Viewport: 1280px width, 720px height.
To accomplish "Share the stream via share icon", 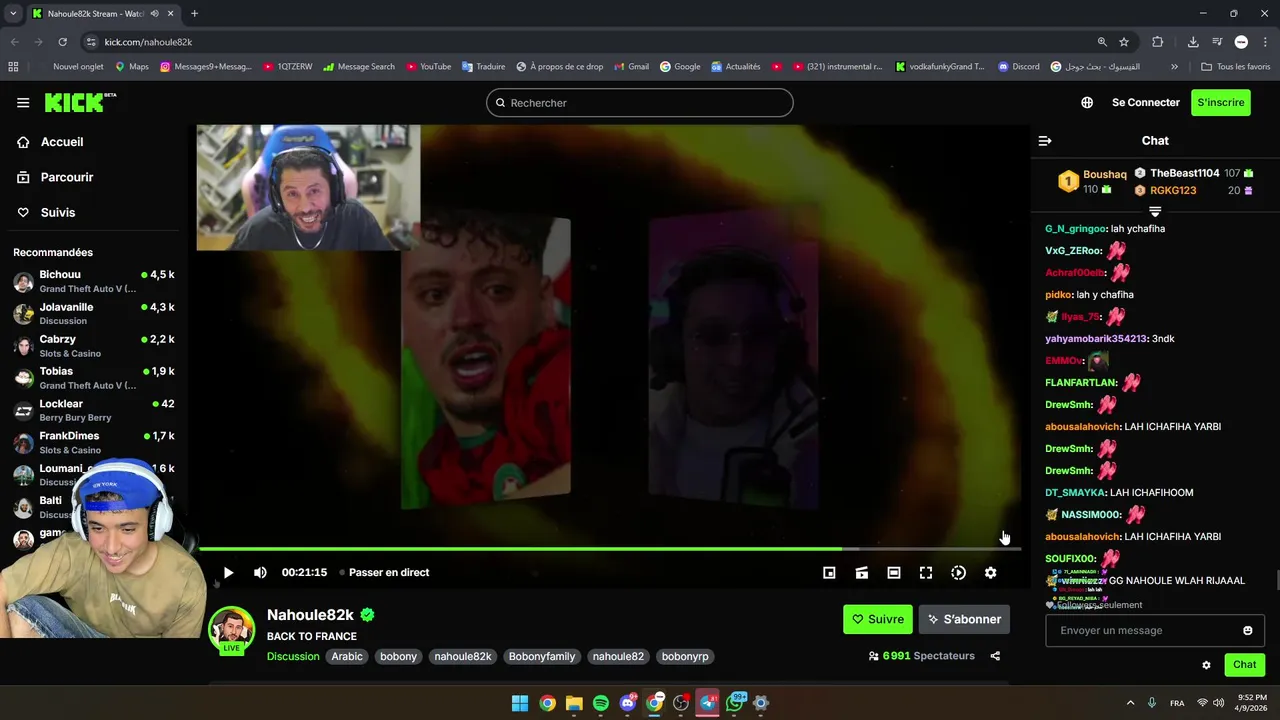I will click(995, 656).
